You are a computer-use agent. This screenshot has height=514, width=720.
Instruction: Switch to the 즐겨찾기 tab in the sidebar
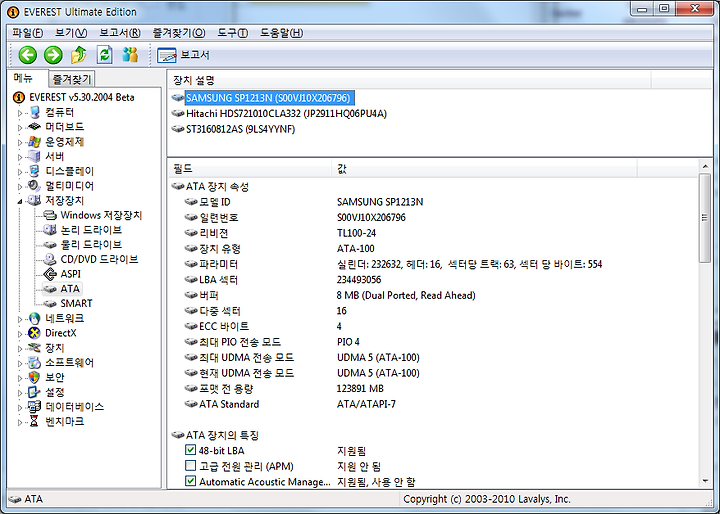[72, 79]
